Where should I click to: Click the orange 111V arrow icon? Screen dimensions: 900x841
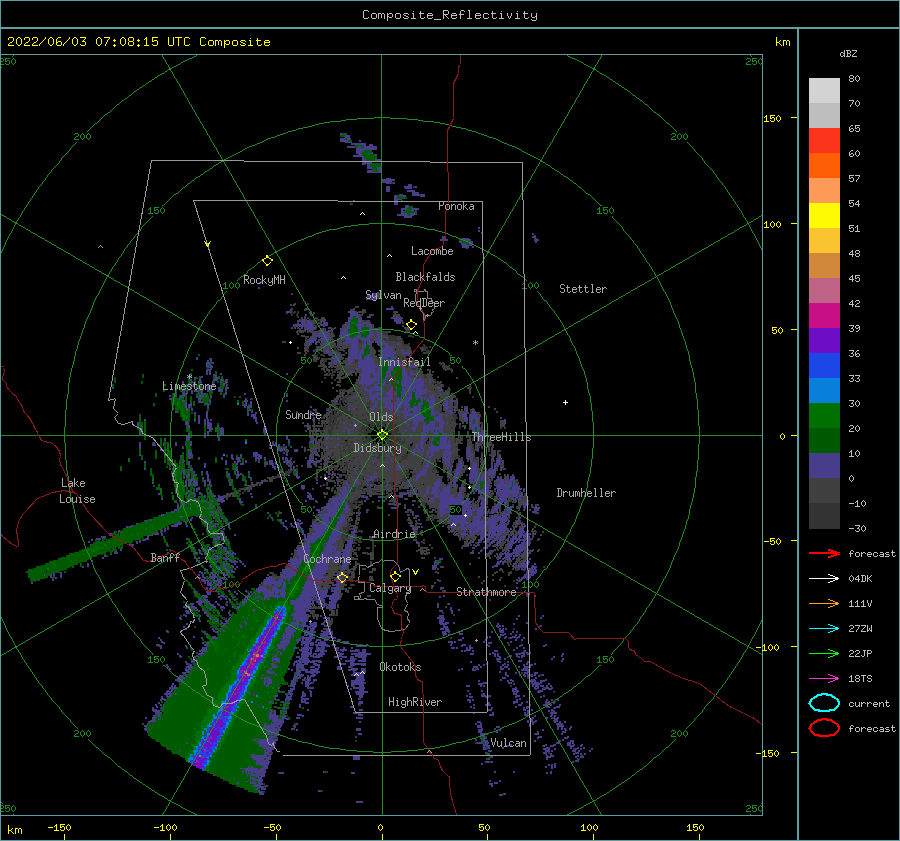coord(824,603)
